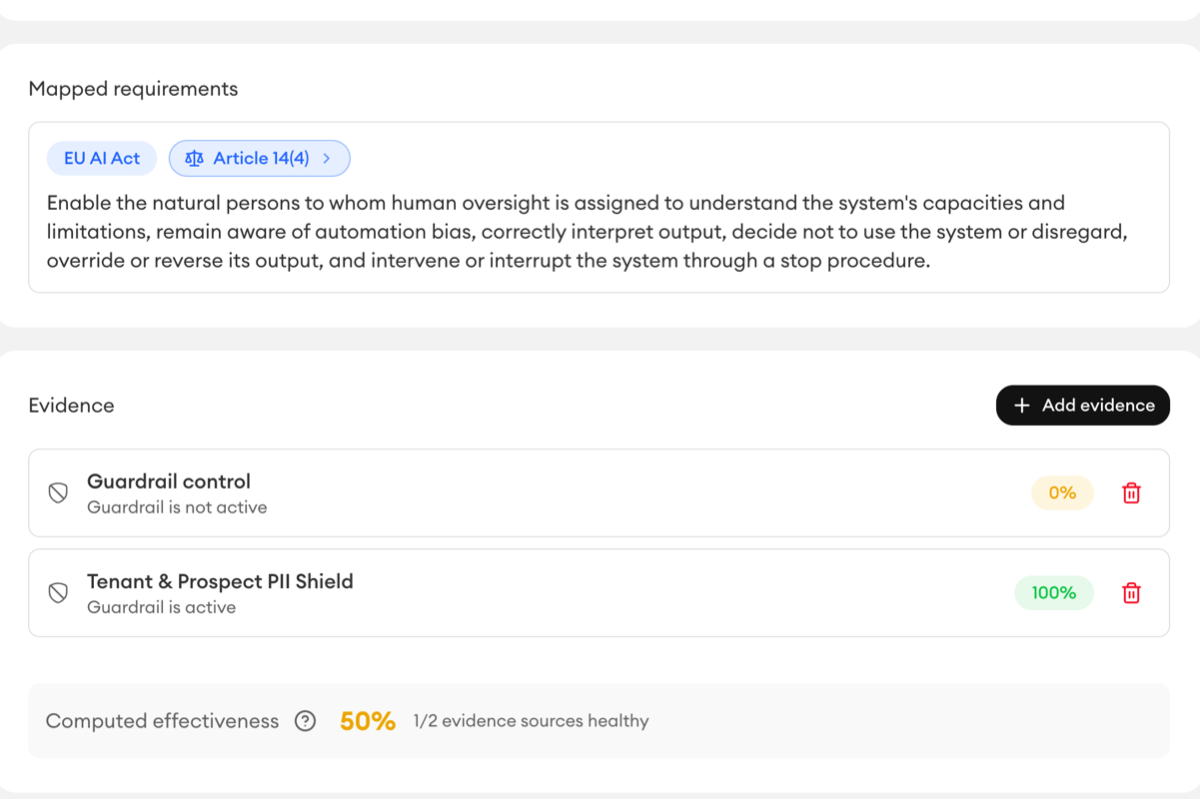The width and height of the screenshot is (1200, 799).
Task: Add evidence using the black button
Action: coord(1083,405)
